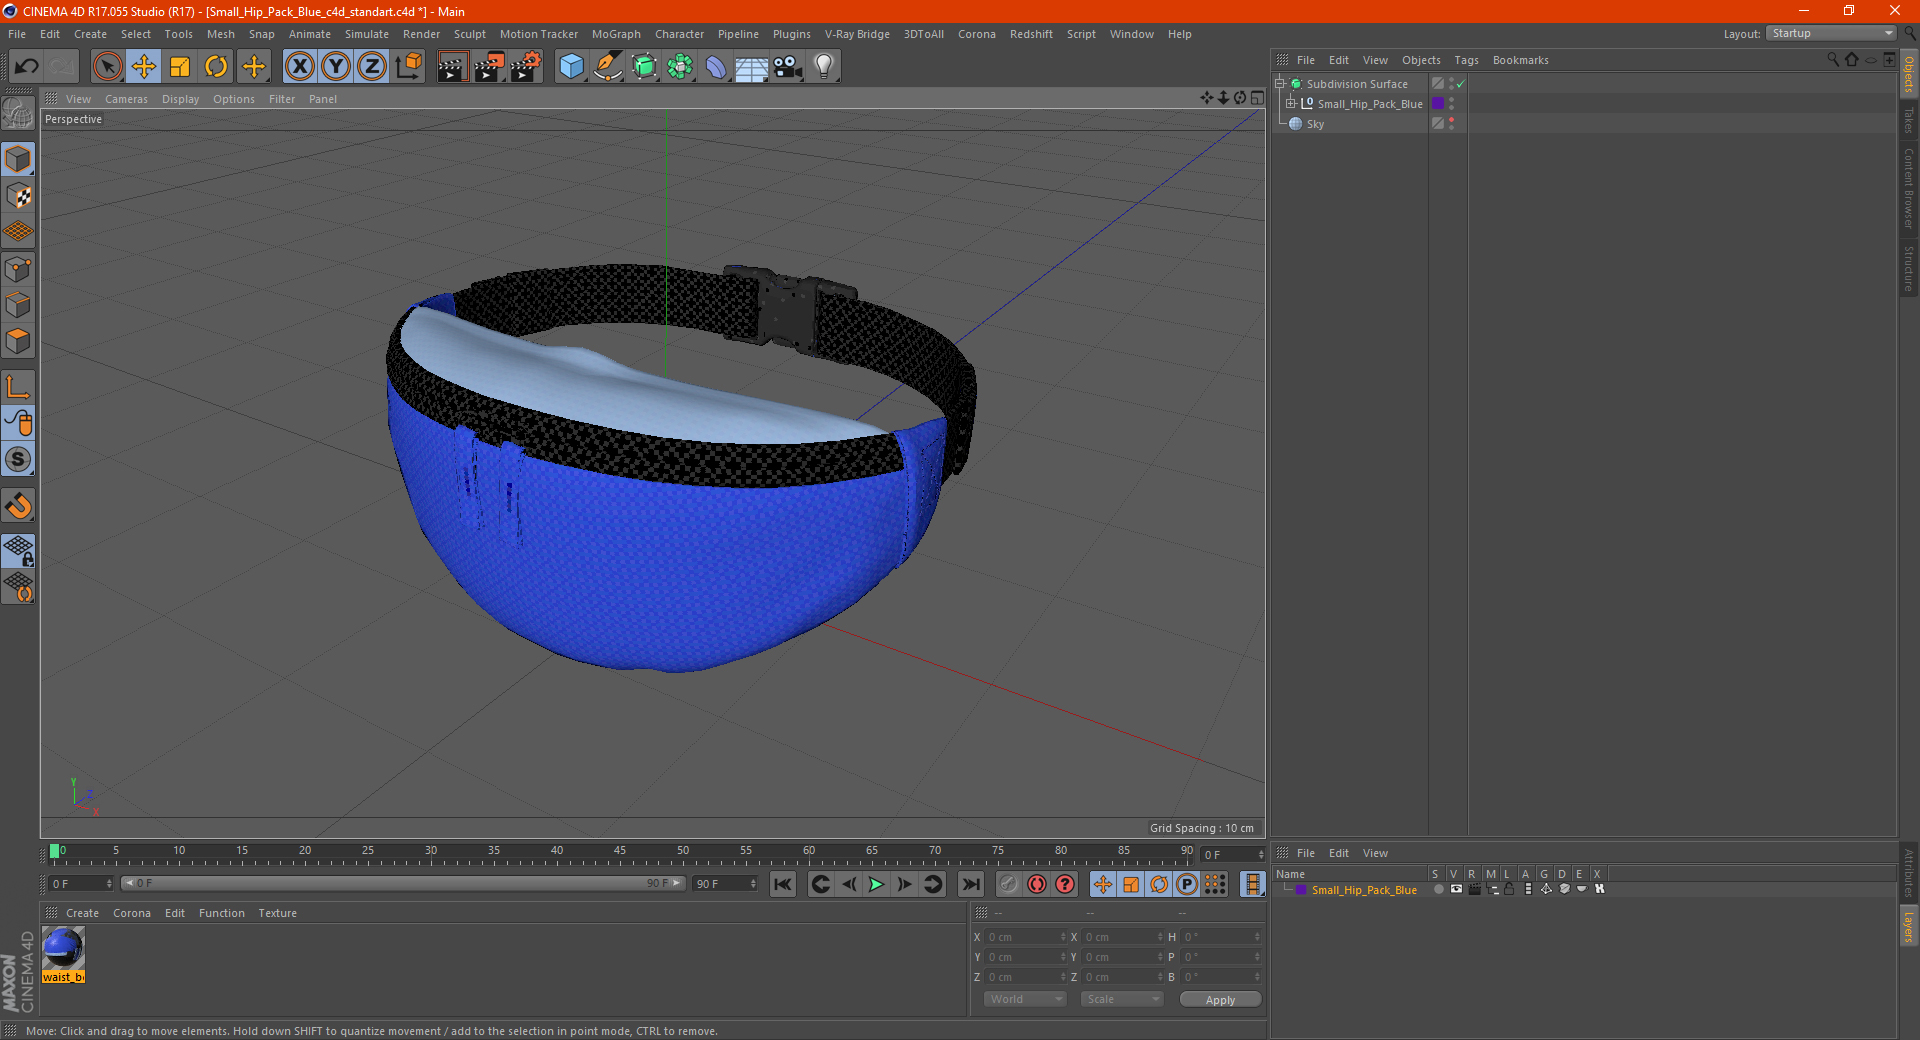Open the Simulate menu
Image resolution: width=1920 pixels, height=1040 pixels.
366,34
